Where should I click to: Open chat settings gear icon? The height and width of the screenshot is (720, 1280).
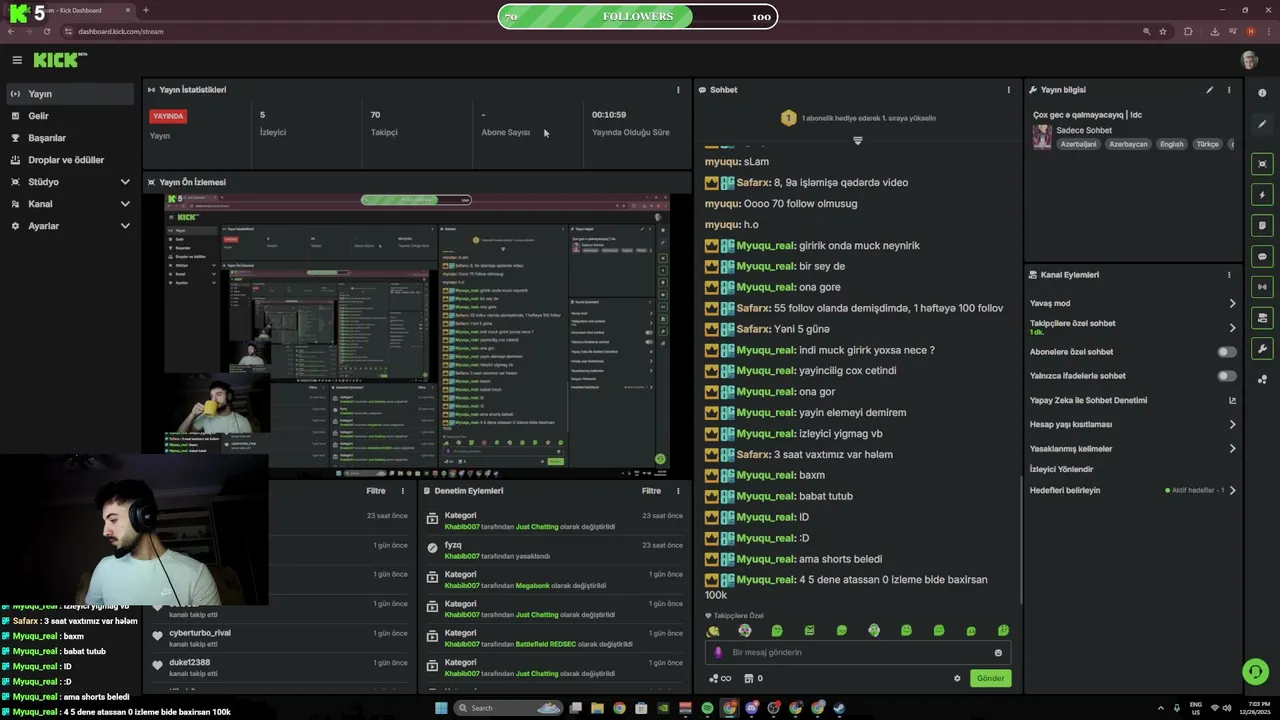tap(957, 679)
